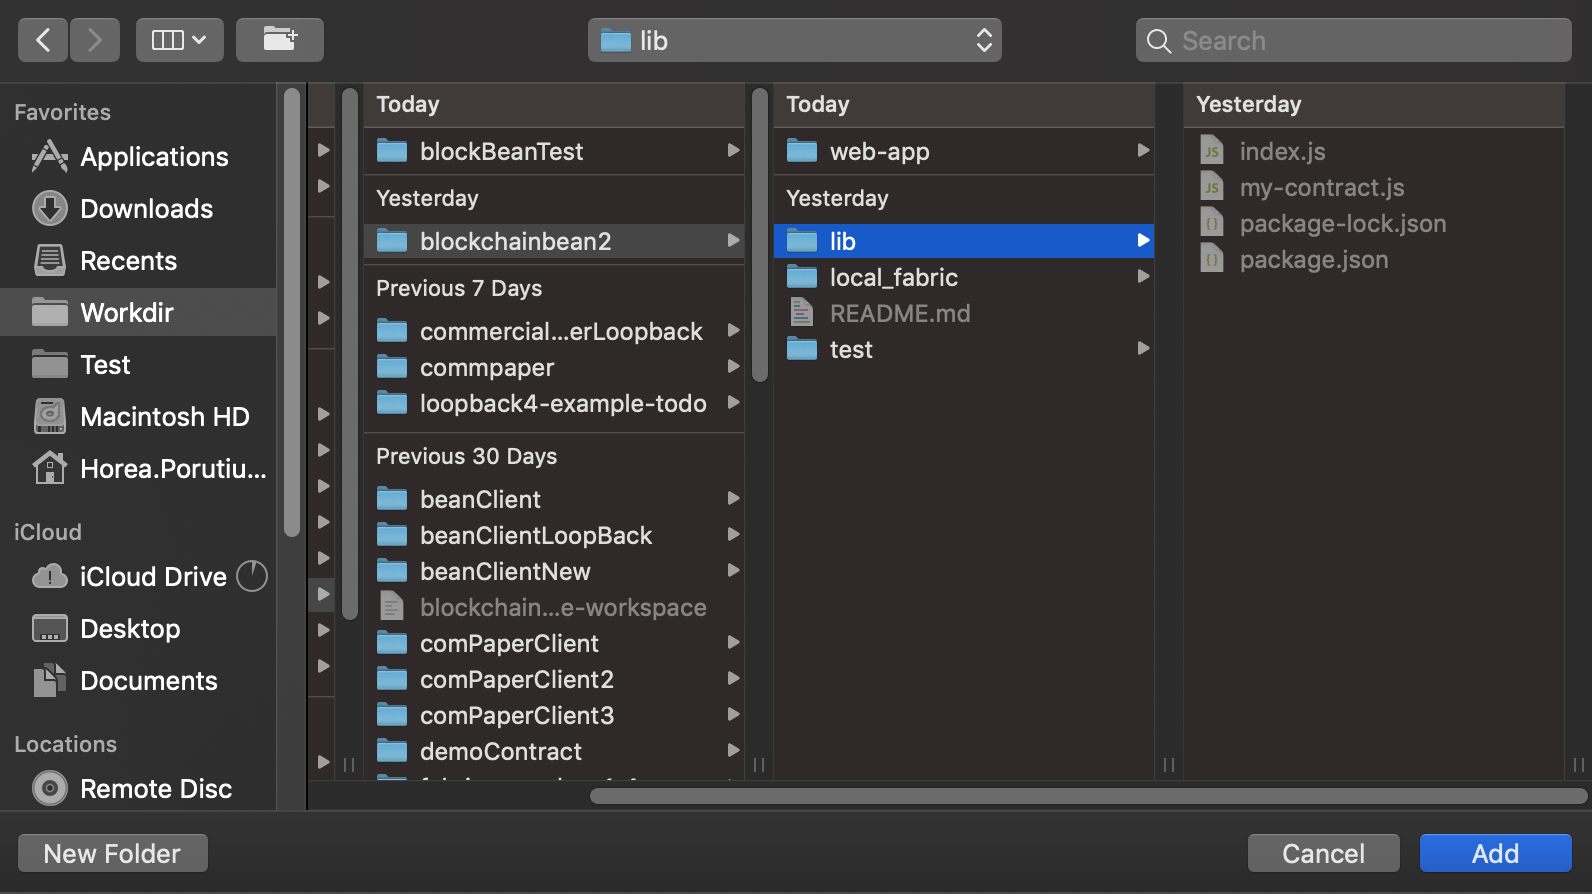
Task: Click the Cancel button
Action: [1324, 853]
